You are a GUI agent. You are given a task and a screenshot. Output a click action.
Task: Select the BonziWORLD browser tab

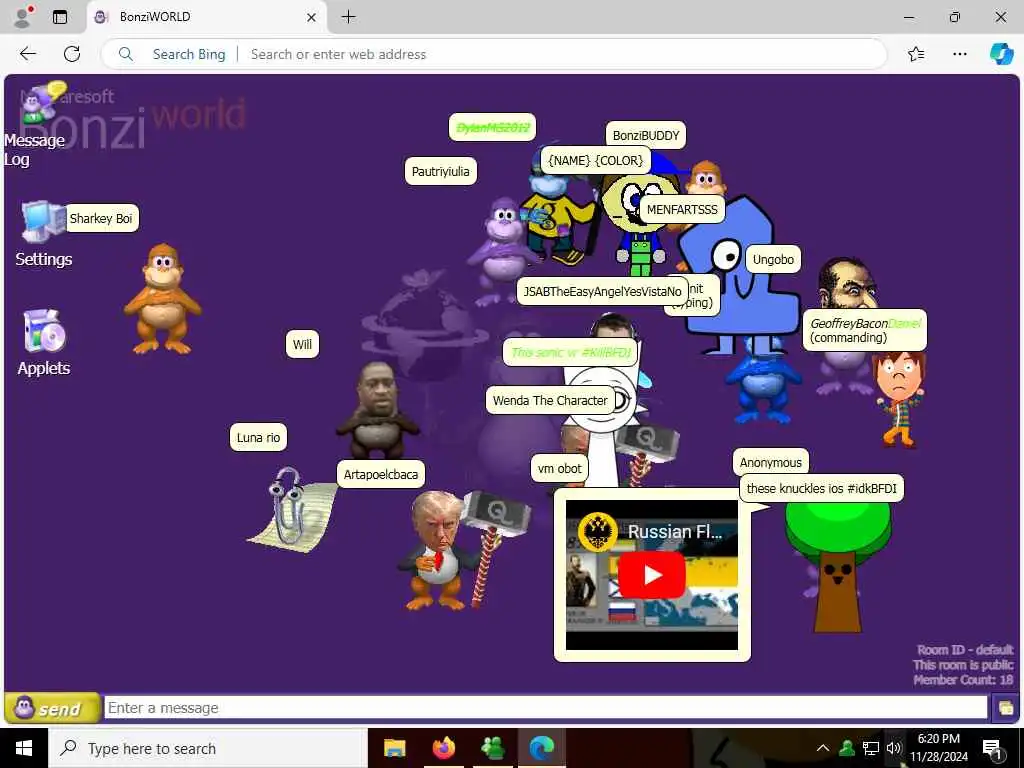206,17
